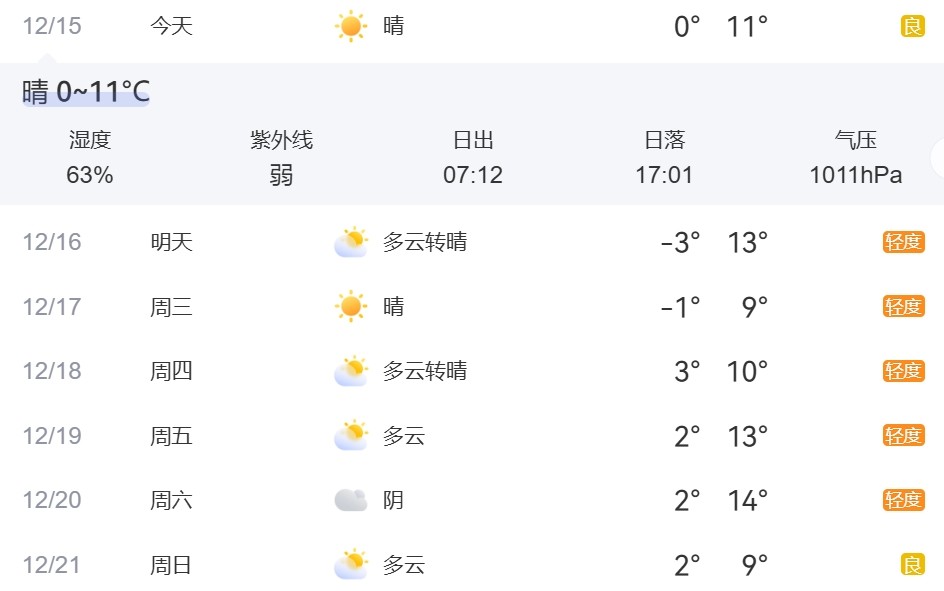Select the 12/20 周六 date entry
The height and width of the screenshot is (591, 944).
coord(52,500)
